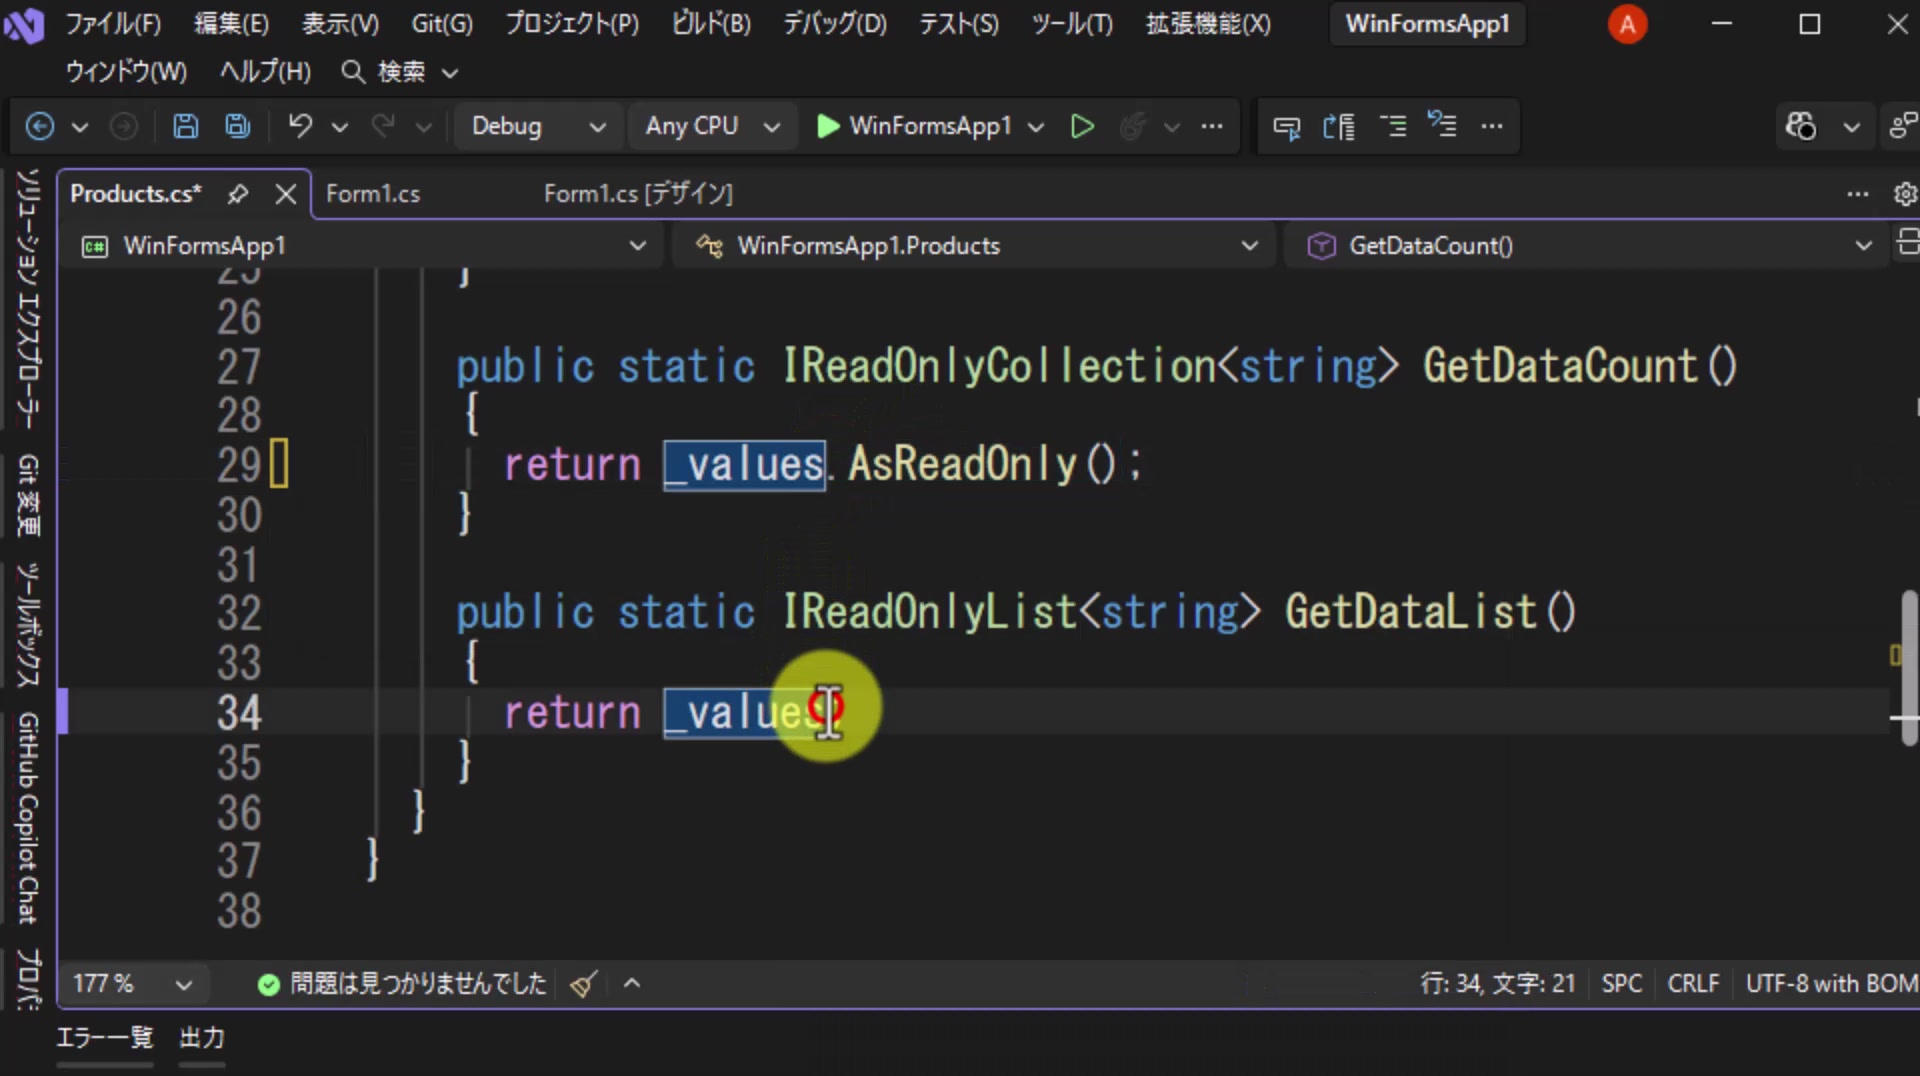Screen dimensions: 1920x1076
Task: Click the save file icon
Action: pos(185,126)
